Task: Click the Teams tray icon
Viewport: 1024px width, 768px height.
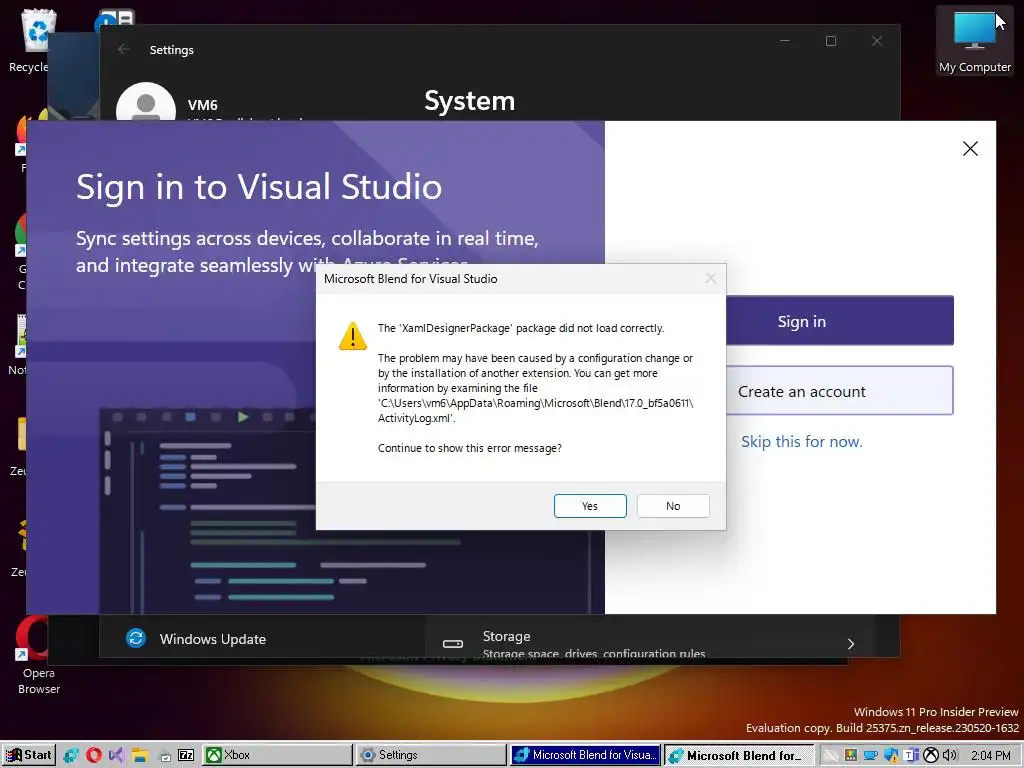Action: coord(911,755)
